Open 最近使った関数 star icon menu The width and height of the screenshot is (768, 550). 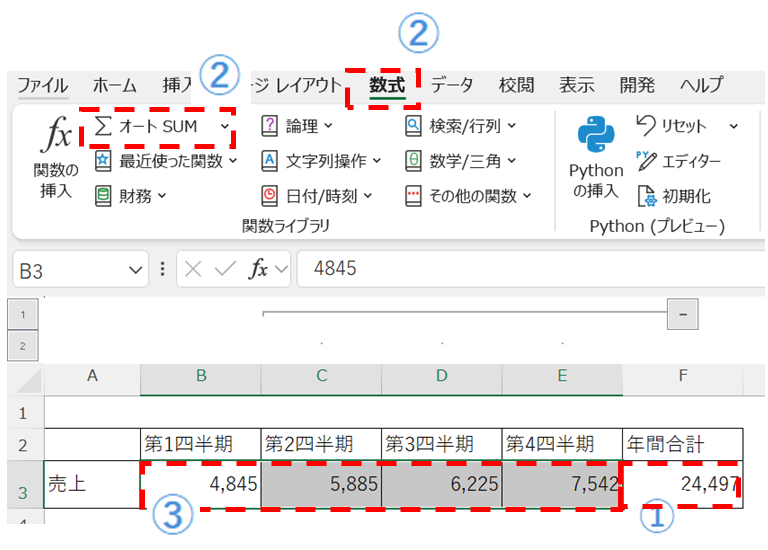[x=103, y=161]
